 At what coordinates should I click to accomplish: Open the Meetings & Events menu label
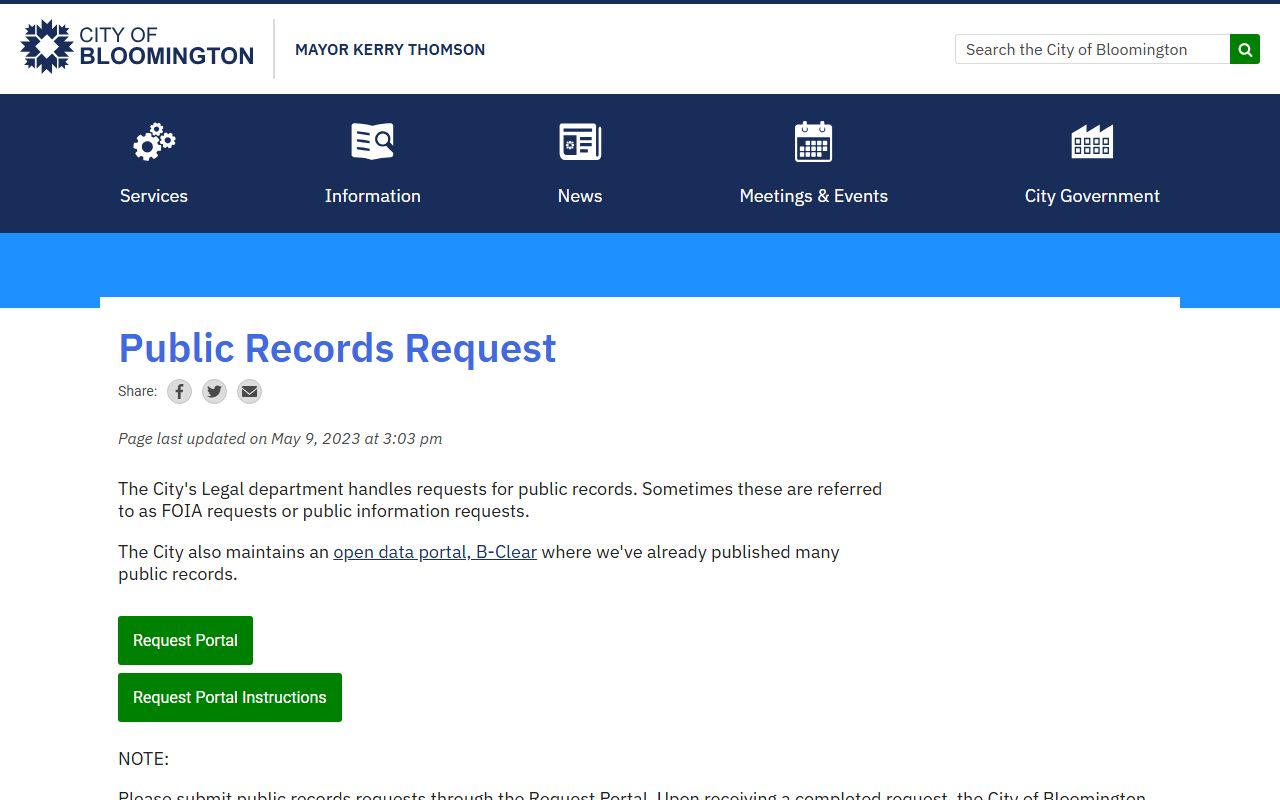[x=814, y=196]
